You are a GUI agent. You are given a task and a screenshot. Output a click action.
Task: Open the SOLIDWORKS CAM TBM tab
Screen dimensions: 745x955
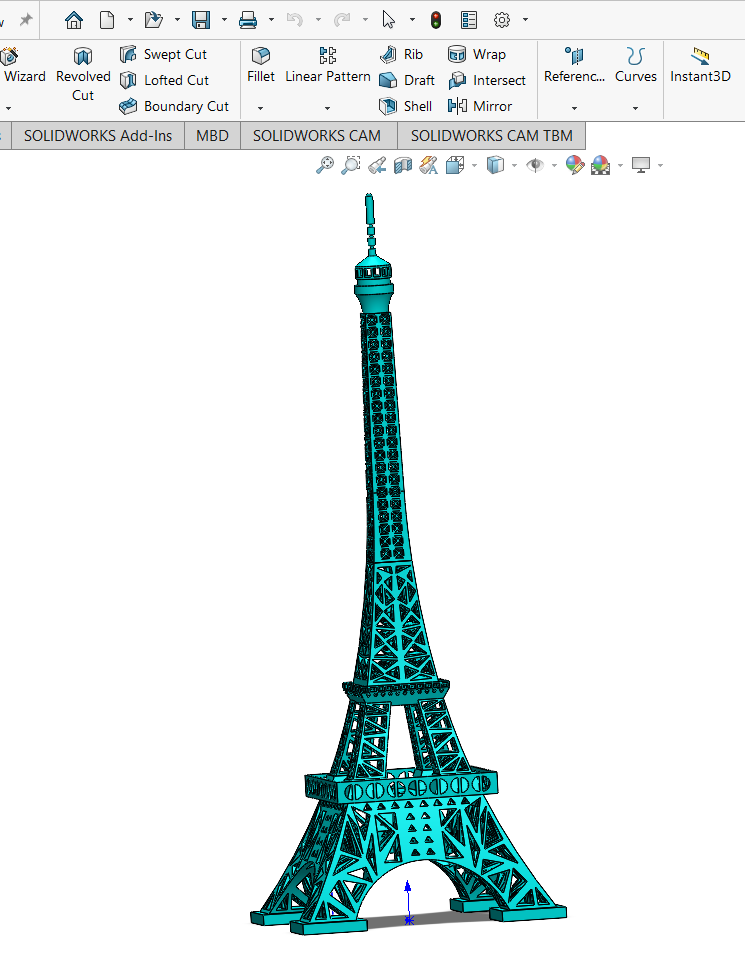491,135
